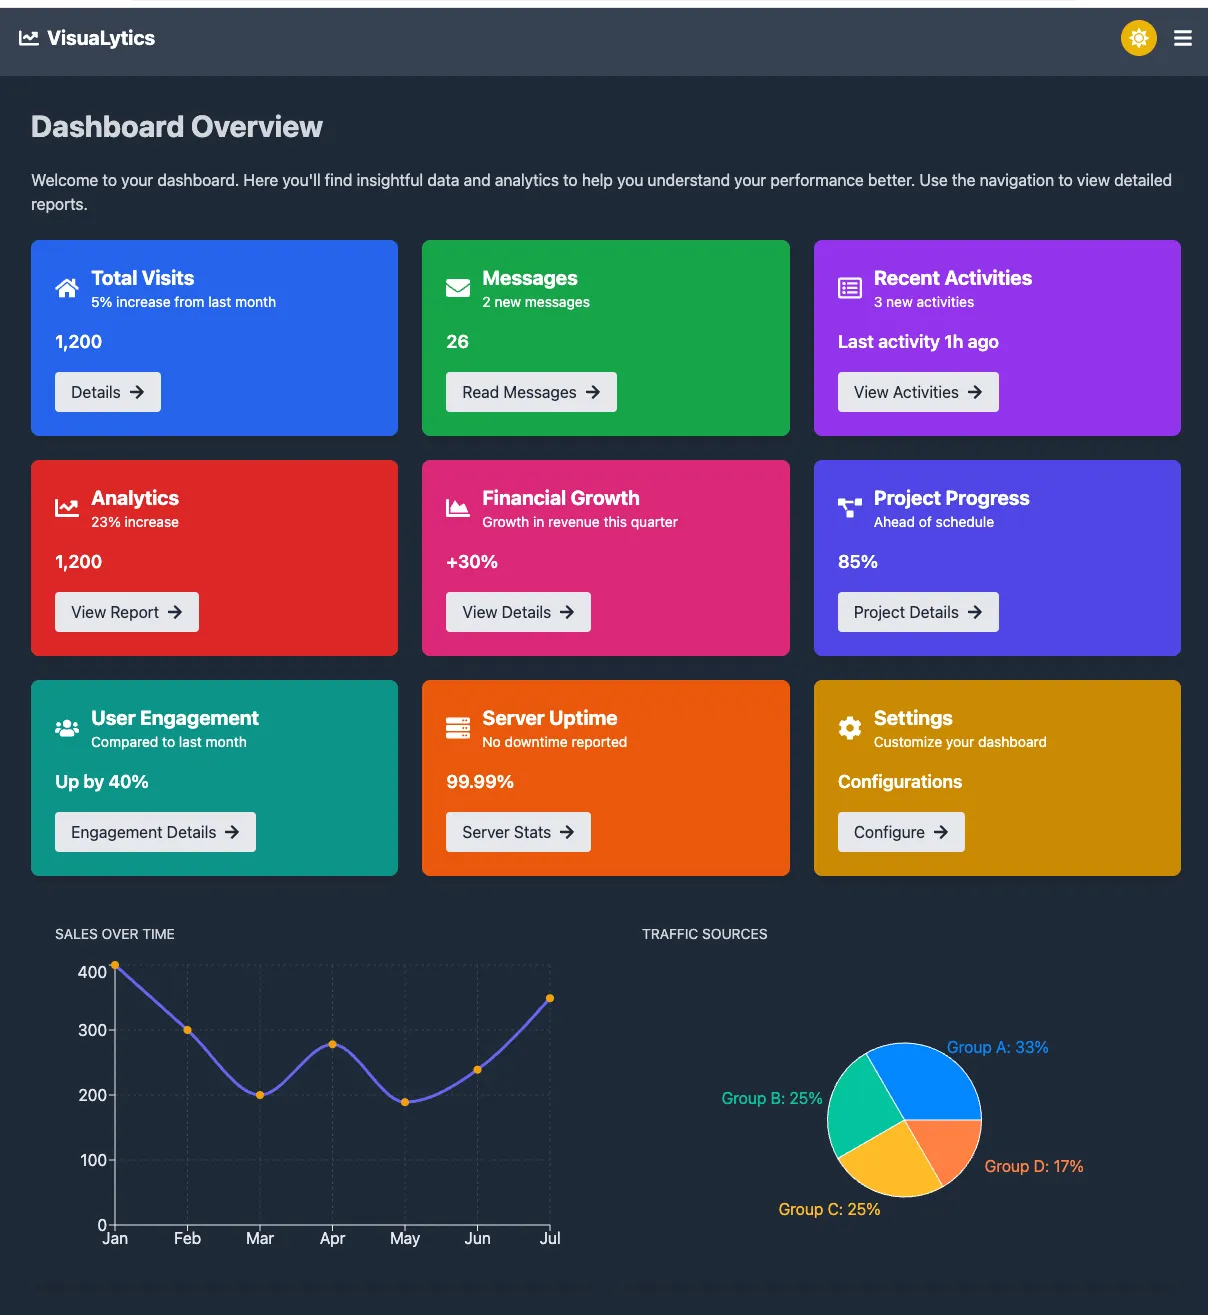Click the line chart icon on Analytics

click(67, 508)
